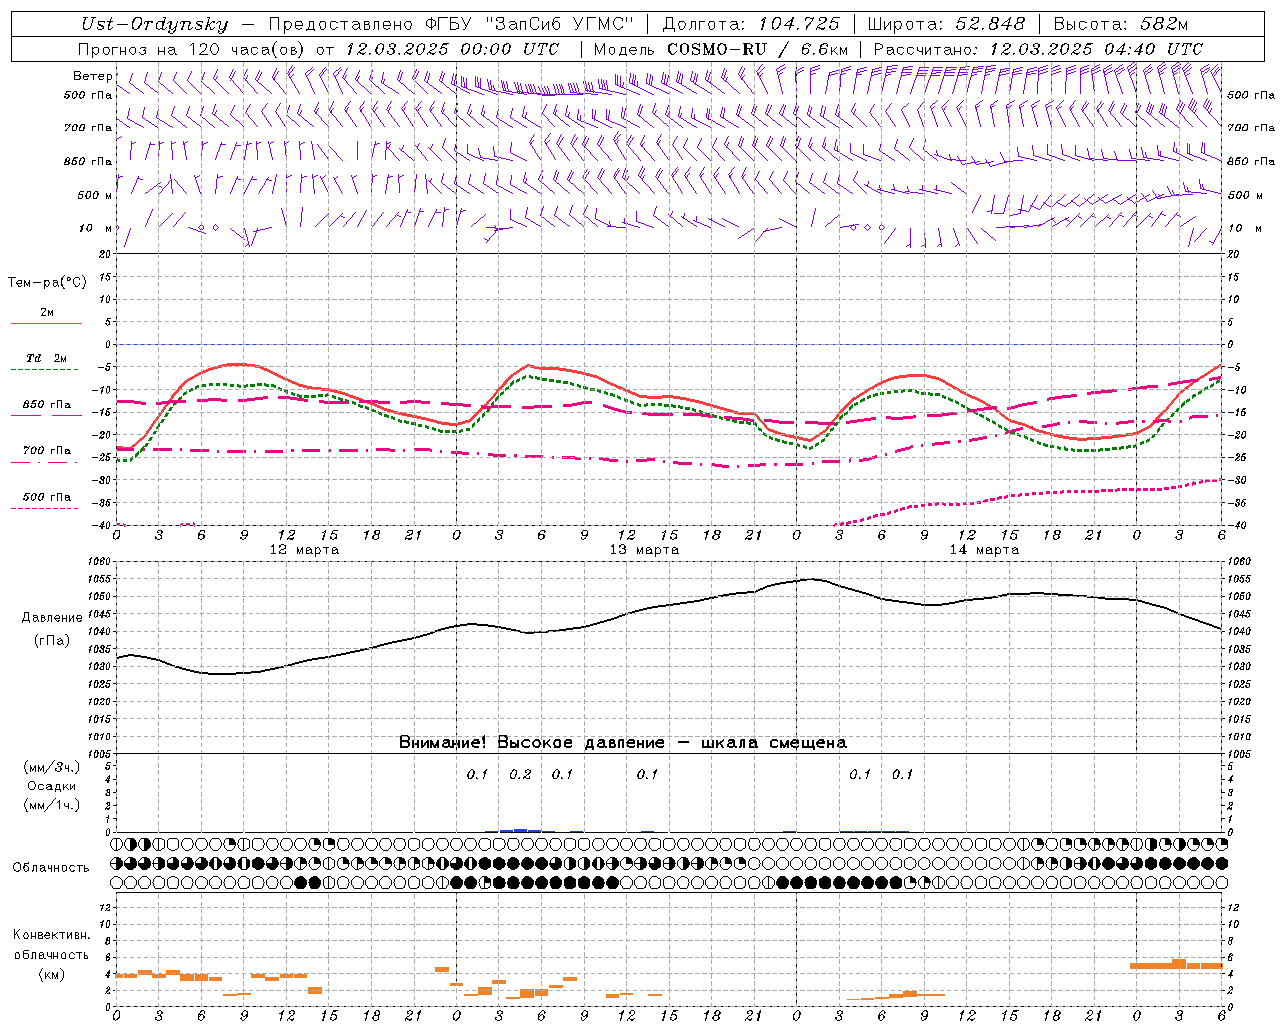Select the 850 гПа temperature legend entry

[x=47, y=404]
